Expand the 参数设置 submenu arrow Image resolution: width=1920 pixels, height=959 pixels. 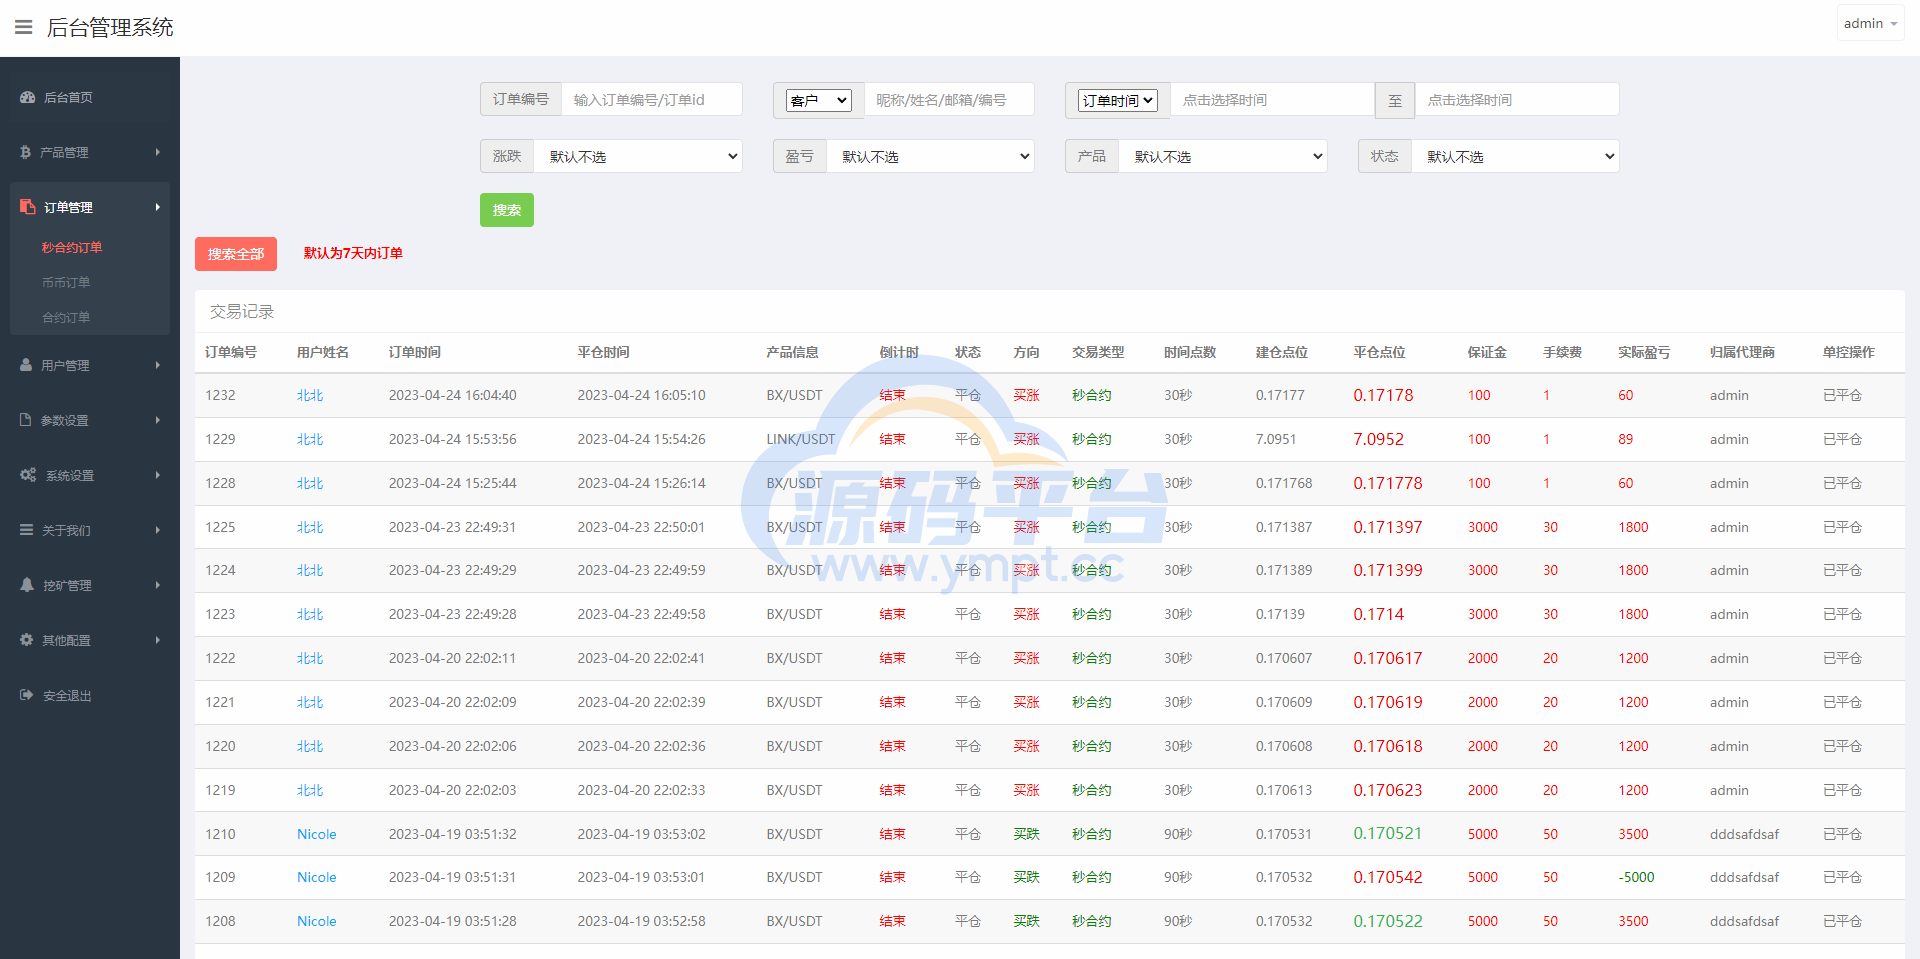pos(158,420)
